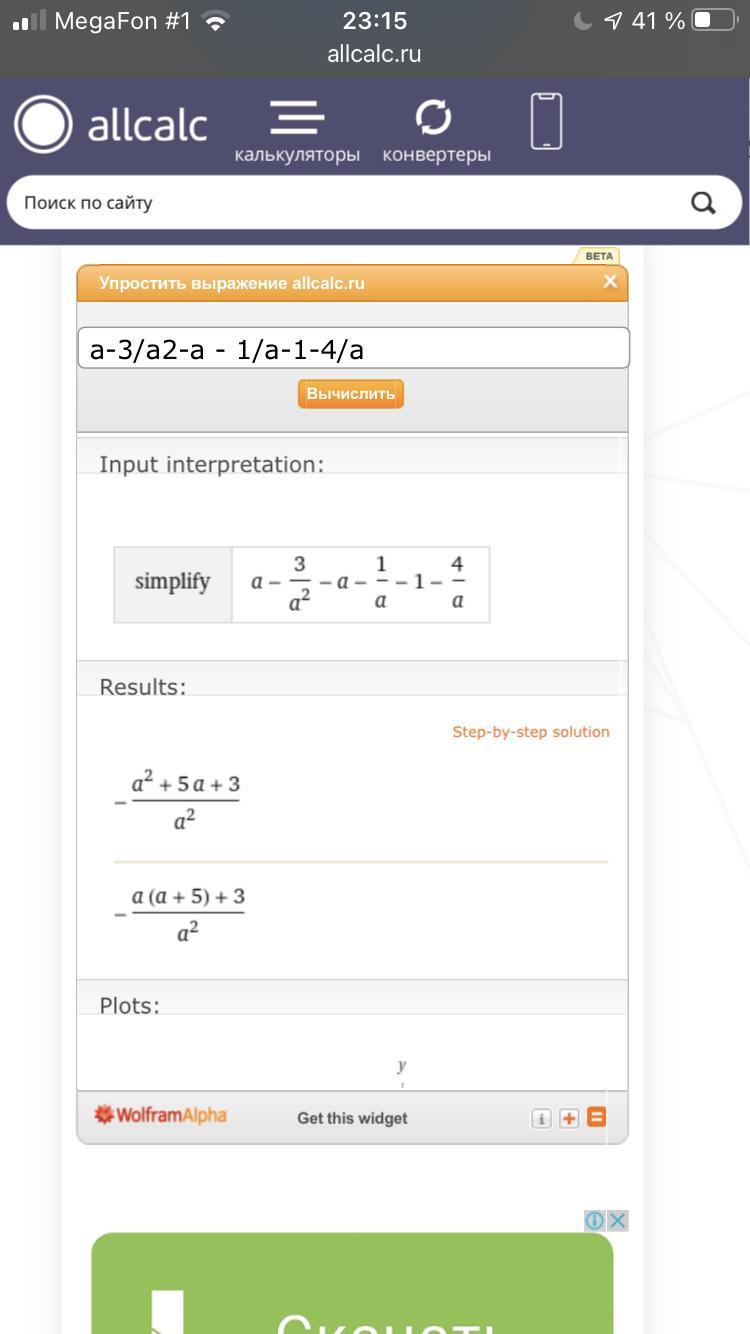Viewport: 750px width, 1334px height.
Task: Tap the mobile phone icon in header
Action: [546, 122]
